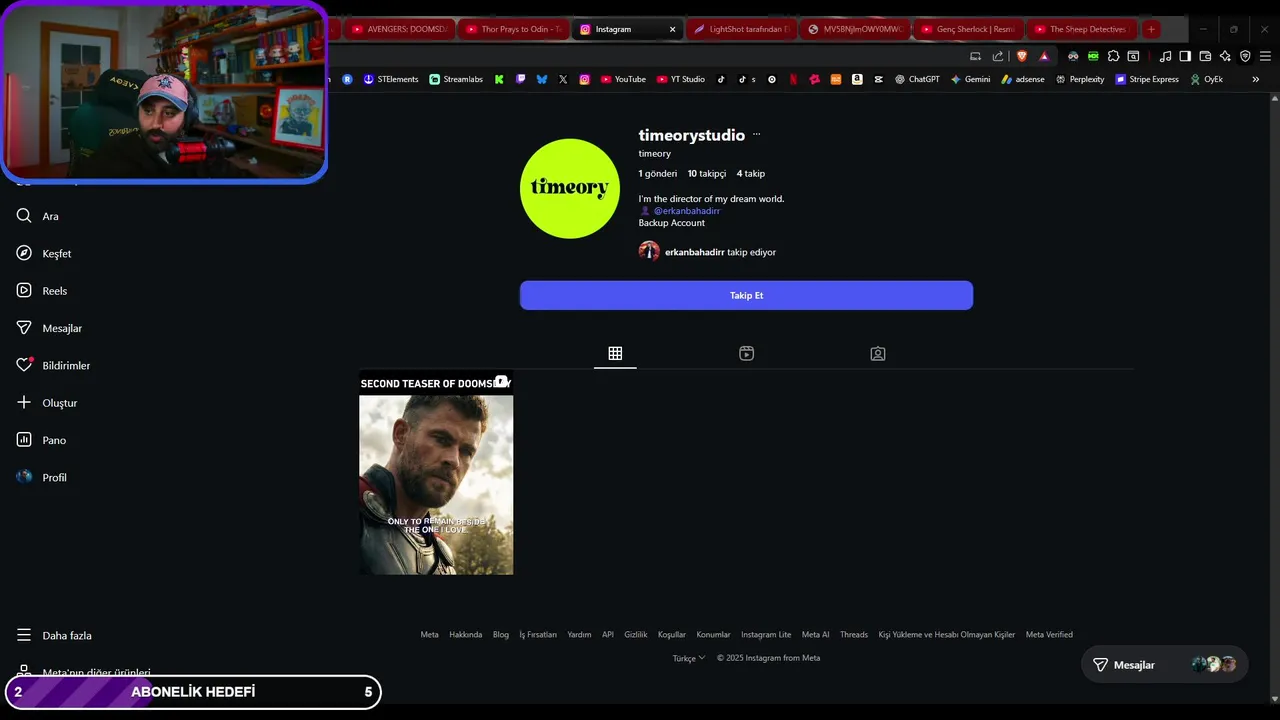Screen dimensions: 1280x720
Task: Open Brave wallet icon in toolbar
Action: tap(1205, 56)
